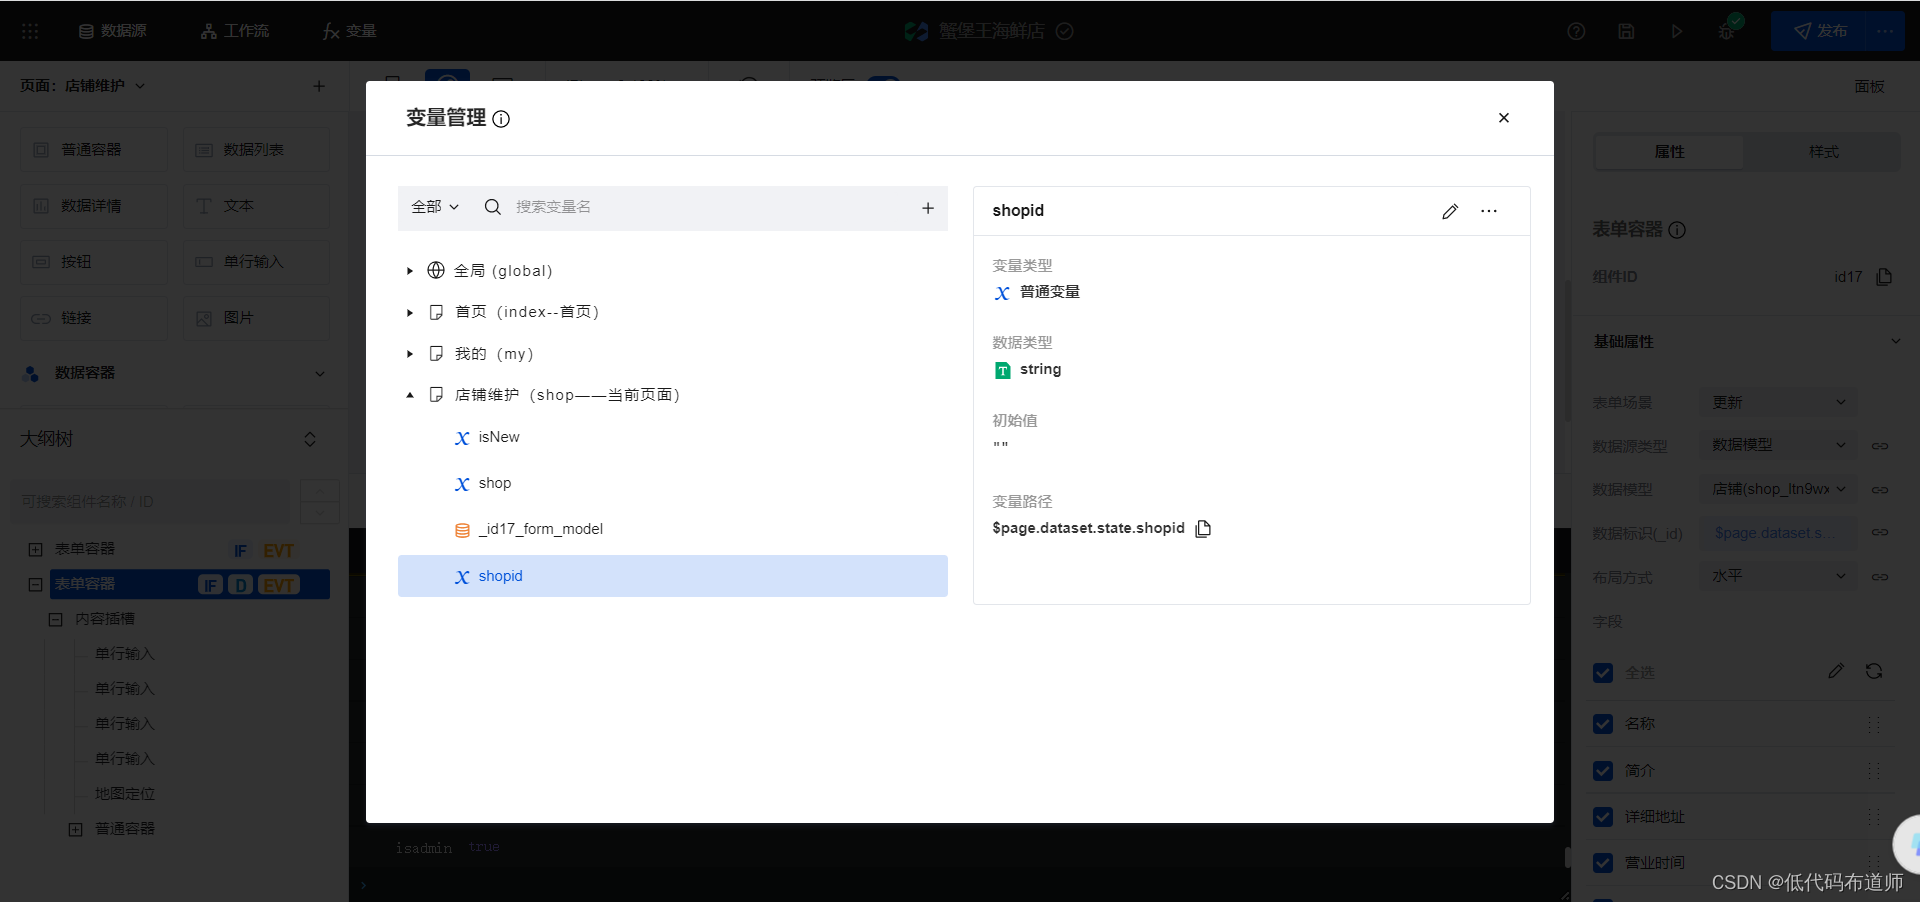
Task: Open the 数据源 menu in top bar
Action: [113, 31]
